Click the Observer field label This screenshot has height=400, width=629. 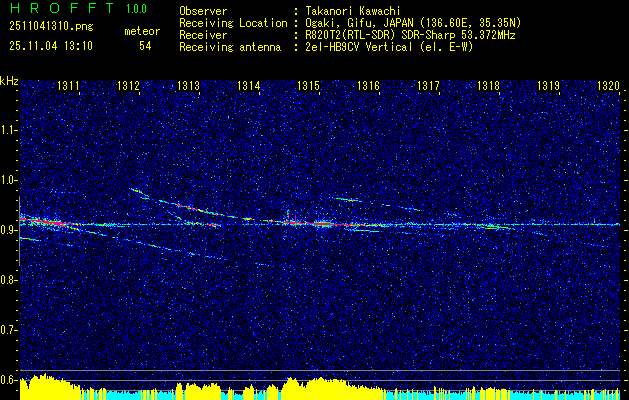pyautogui.click(x=203, y=11)
